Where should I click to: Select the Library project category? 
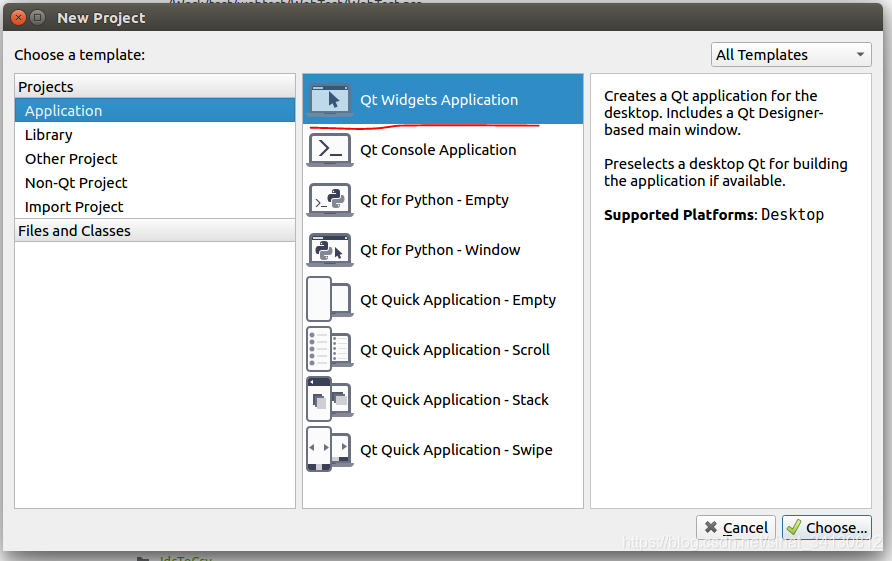pos(155,135)
